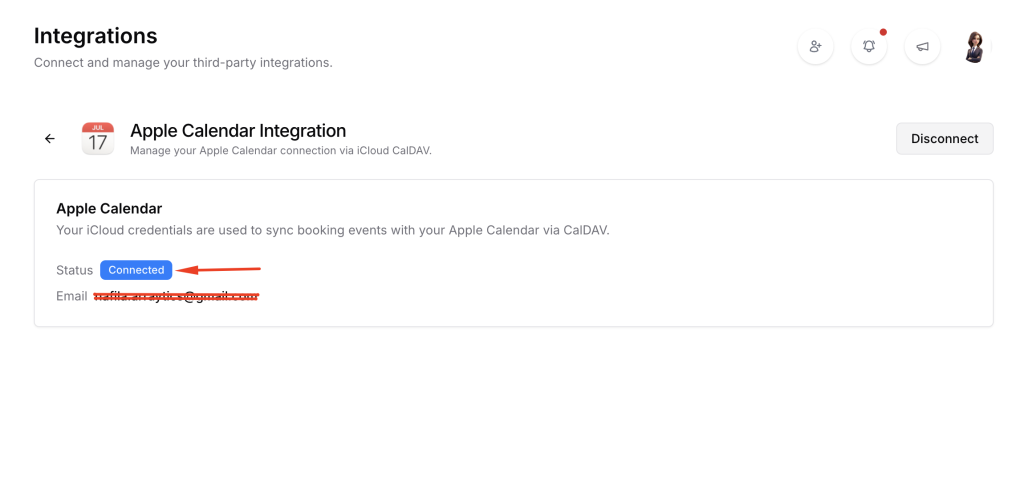This screenshot has height=484, width=1024.
Task: Click the red notification dot on bell
Action: pyautogui.click(x=883, y=32)
